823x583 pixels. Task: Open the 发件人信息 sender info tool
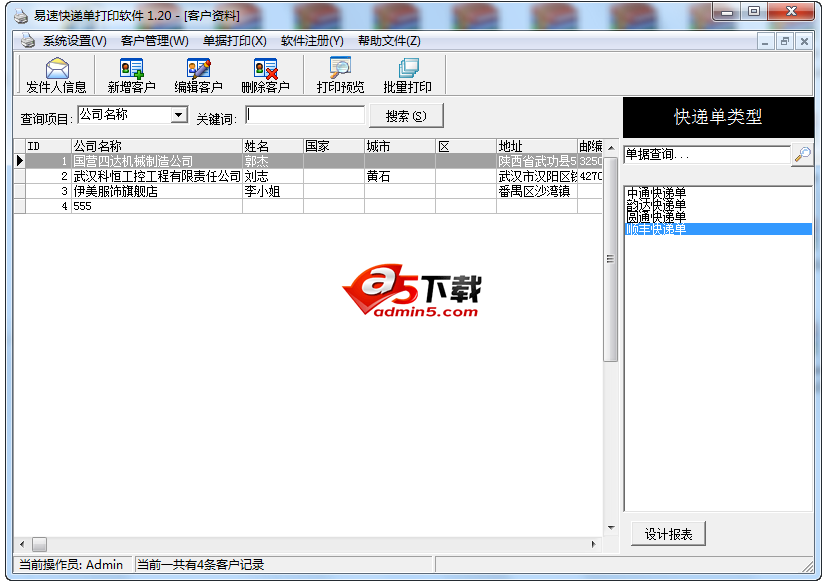pyautogui.click(x=56, y=75)
